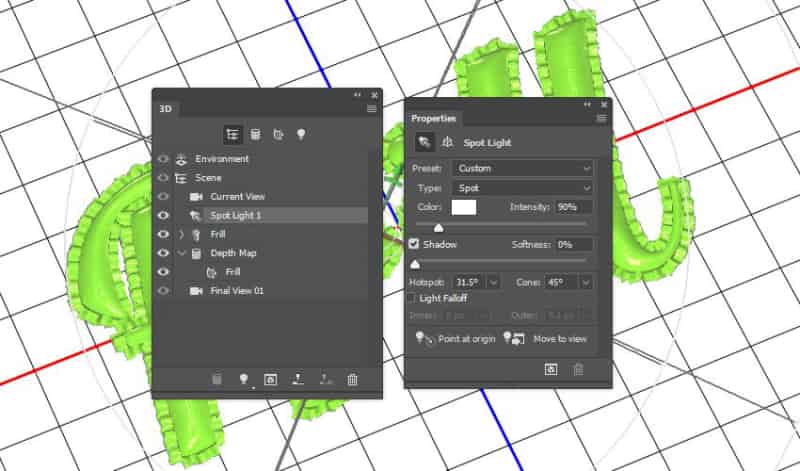Click Render icon at Properties panel bottom

(x=551, y=369)
